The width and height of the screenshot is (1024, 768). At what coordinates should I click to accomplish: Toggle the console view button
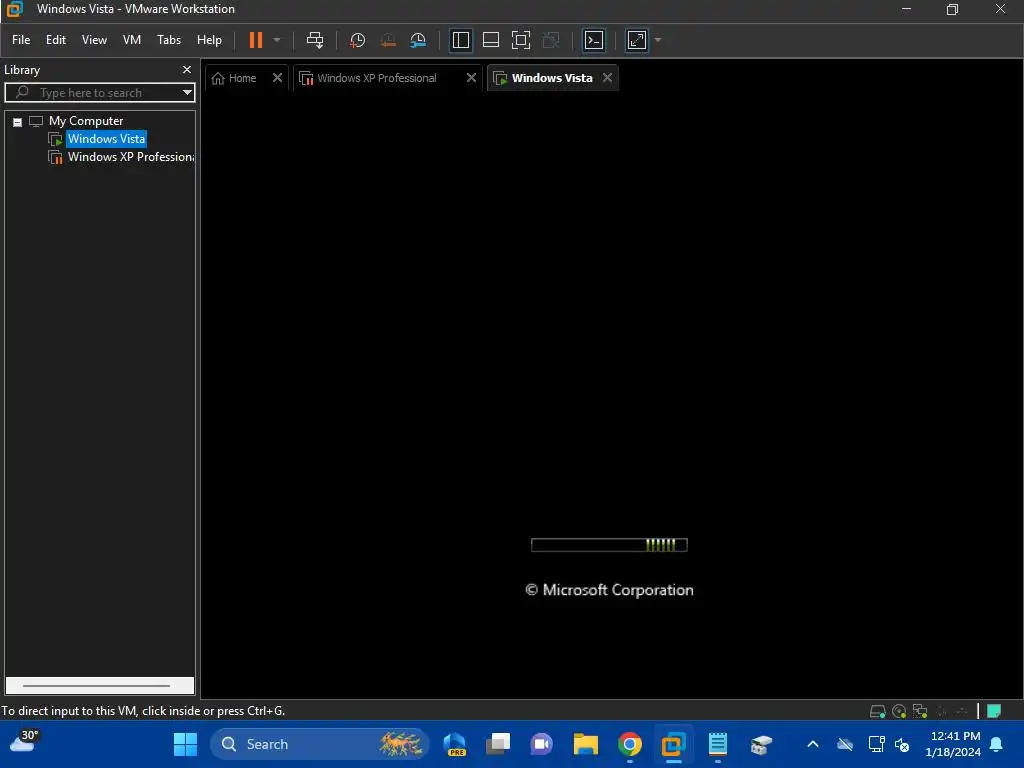[x=594, y=40]
